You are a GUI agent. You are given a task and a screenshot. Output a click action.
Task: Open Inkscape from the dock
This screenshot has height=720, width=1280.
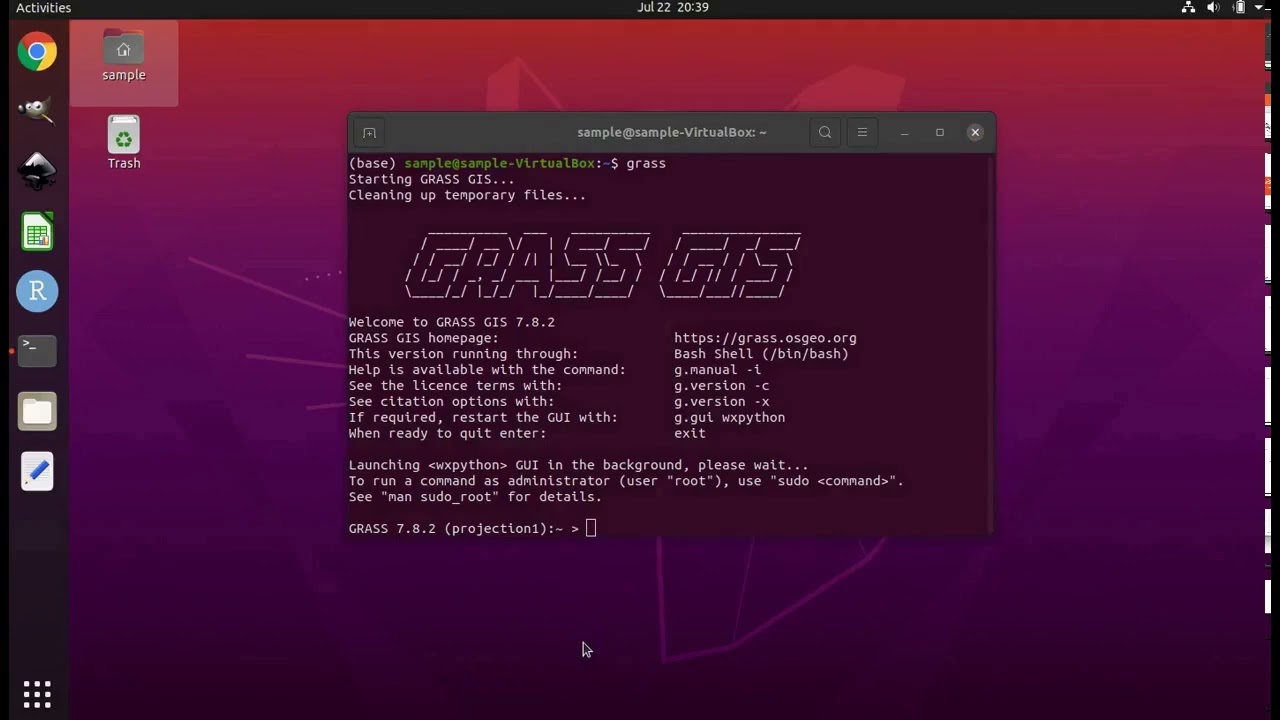[37, 171]
